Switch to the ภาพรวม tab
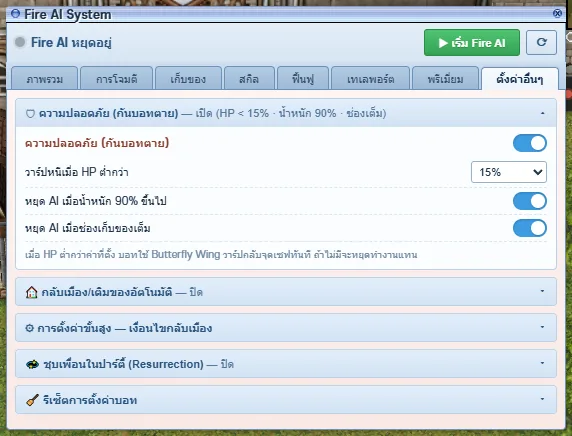572x436 pixels. pos(45,78)
